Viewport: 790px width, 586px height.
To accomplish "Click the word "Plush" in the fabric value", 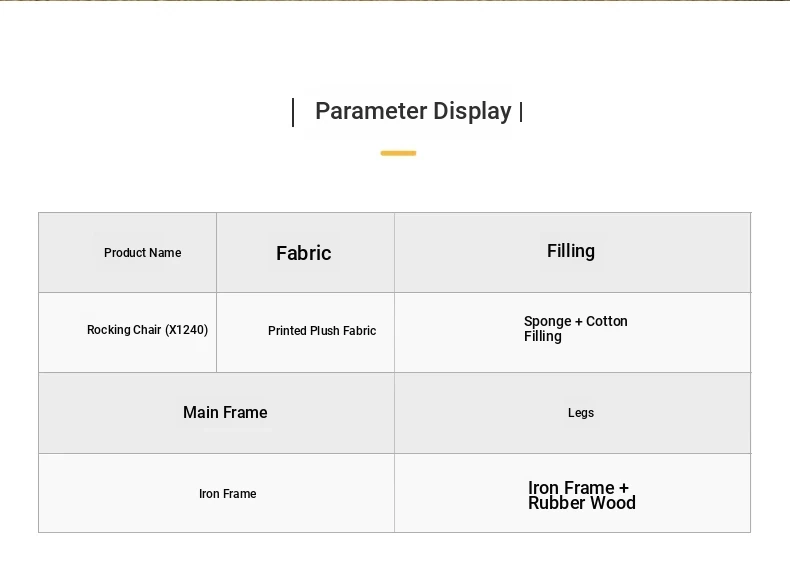I will tap(325, 331).
